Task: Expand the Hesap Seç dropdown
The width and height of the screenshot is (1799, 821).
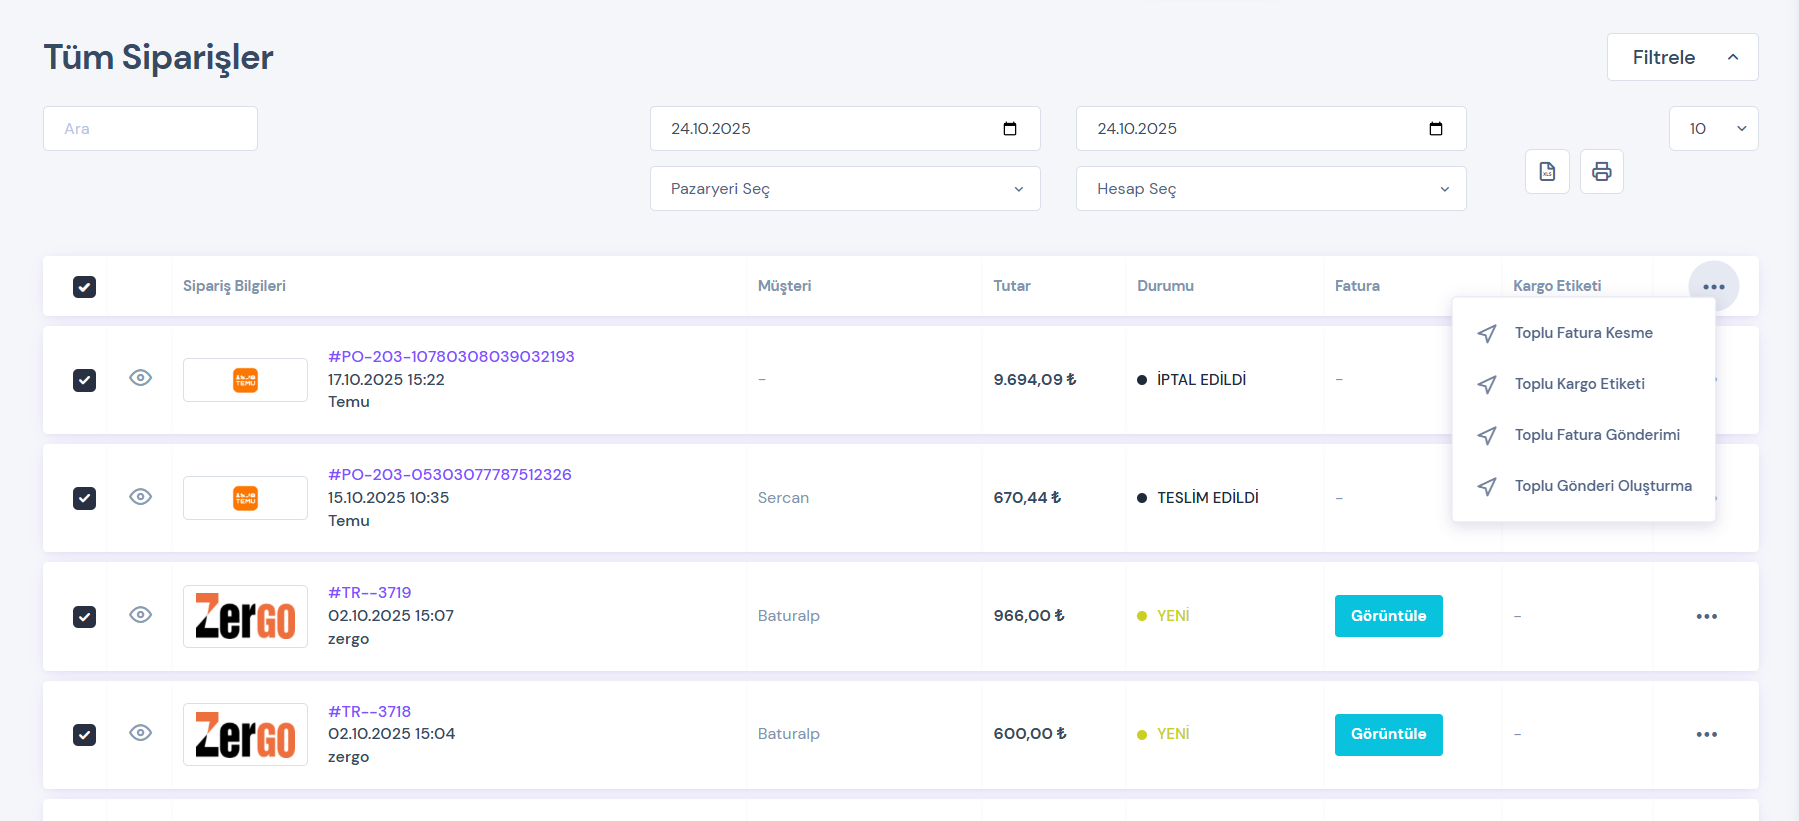Action: (x=1270, y=189)
